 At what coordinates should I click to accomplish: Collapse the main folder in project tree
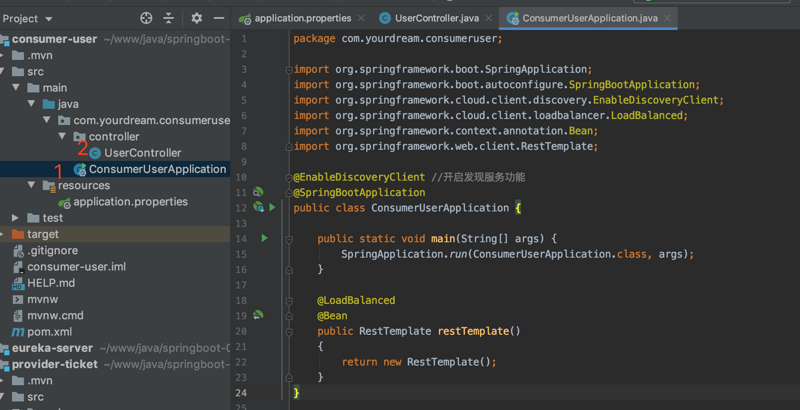pyautogui.click(x=16, y=88)
